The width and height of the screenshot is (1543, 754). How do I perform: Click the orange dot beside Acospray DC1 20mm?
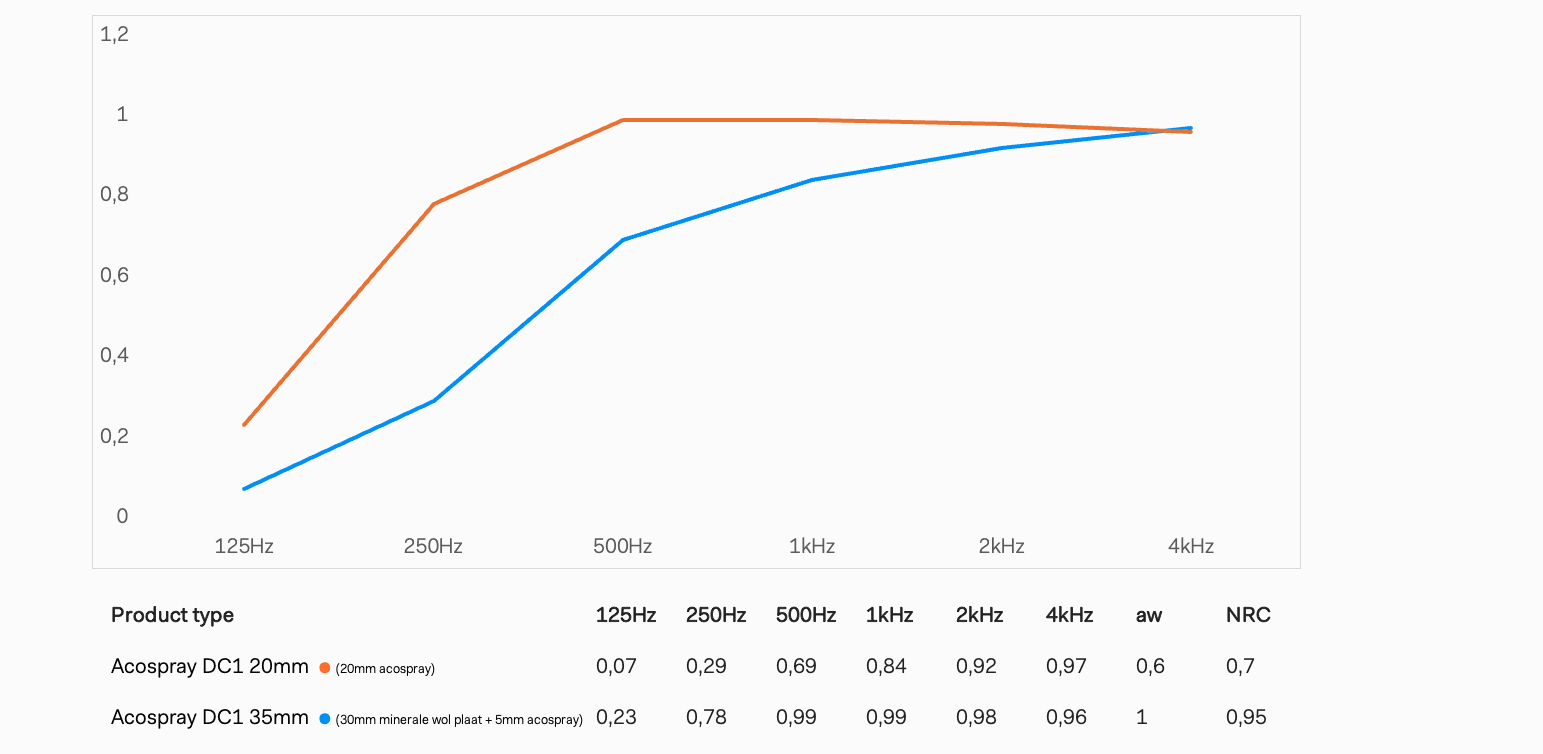(324, 668)
